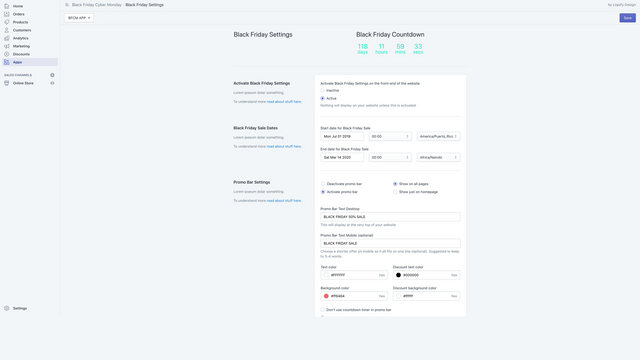Viewport: 640px width, 360px height.
Task: Choose Deactivate promo bar option
Action: point(323,184)
